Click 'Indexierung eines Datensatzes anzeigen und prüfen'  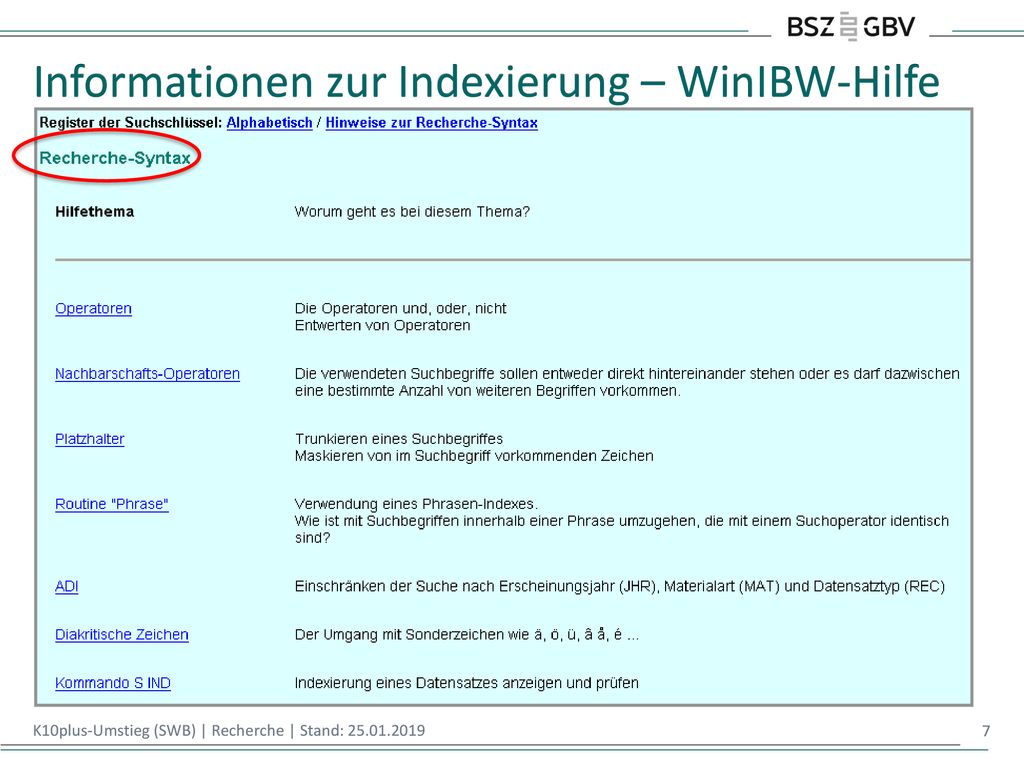pyautogui.click(x=466, y=683)
